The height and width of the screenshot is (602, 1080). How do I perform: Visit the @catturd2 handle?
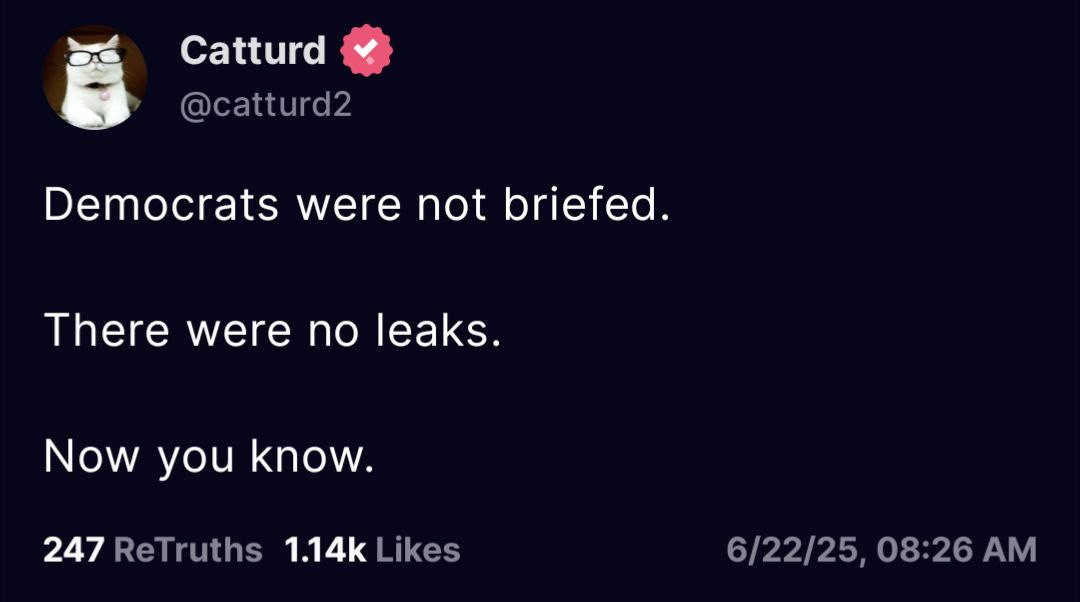click(x=265, y=104)
